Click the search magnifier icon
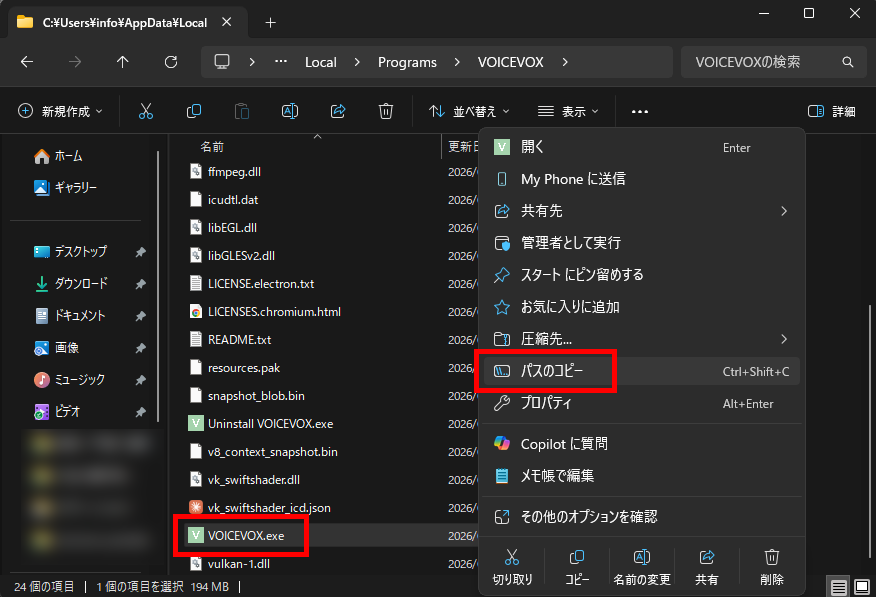This screenshot has width=876, height=597. pyautogui.click(x=848, y=62)
